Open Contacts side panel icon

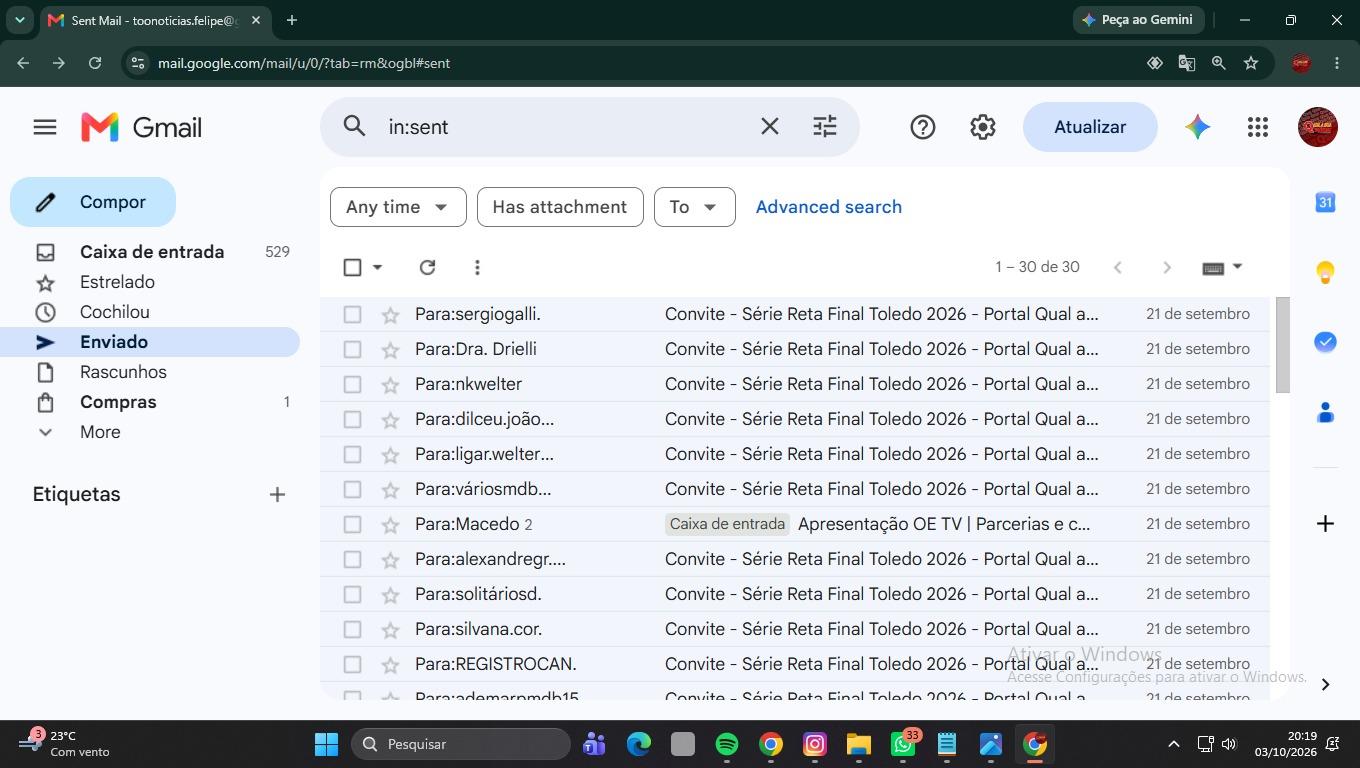(x=1325, y=412)
